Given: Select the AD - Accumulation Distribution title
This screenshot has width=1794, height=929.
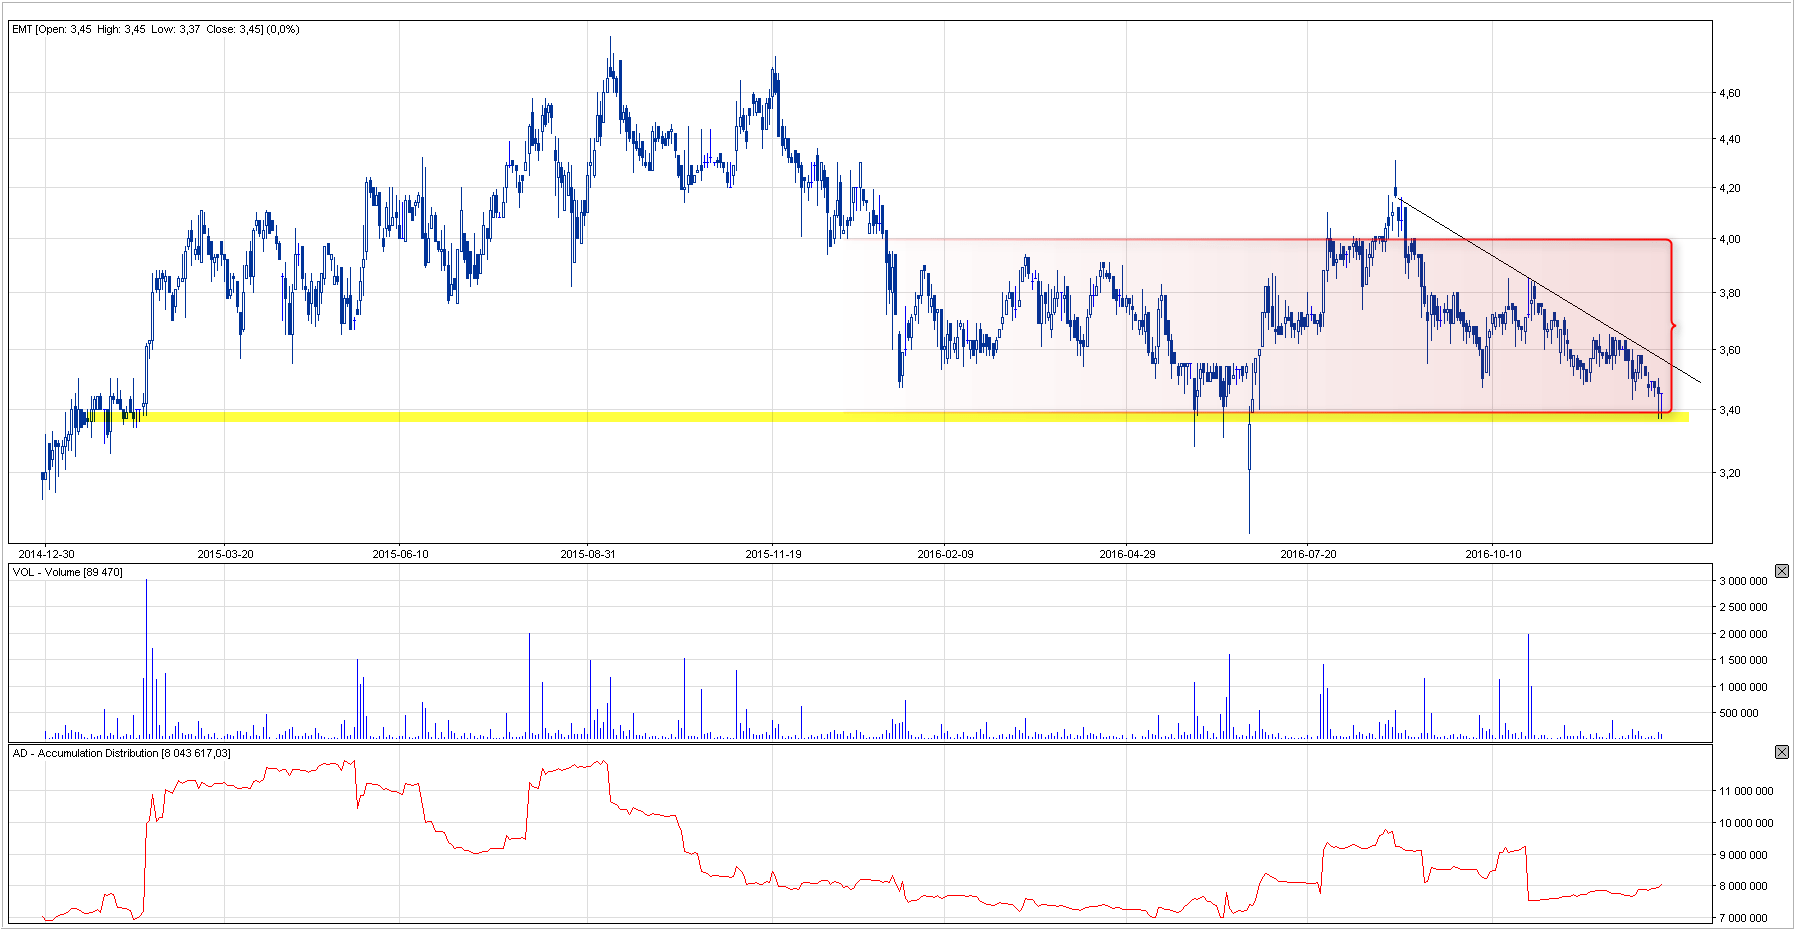Looking at the screenshot, I should click(121, 753).
